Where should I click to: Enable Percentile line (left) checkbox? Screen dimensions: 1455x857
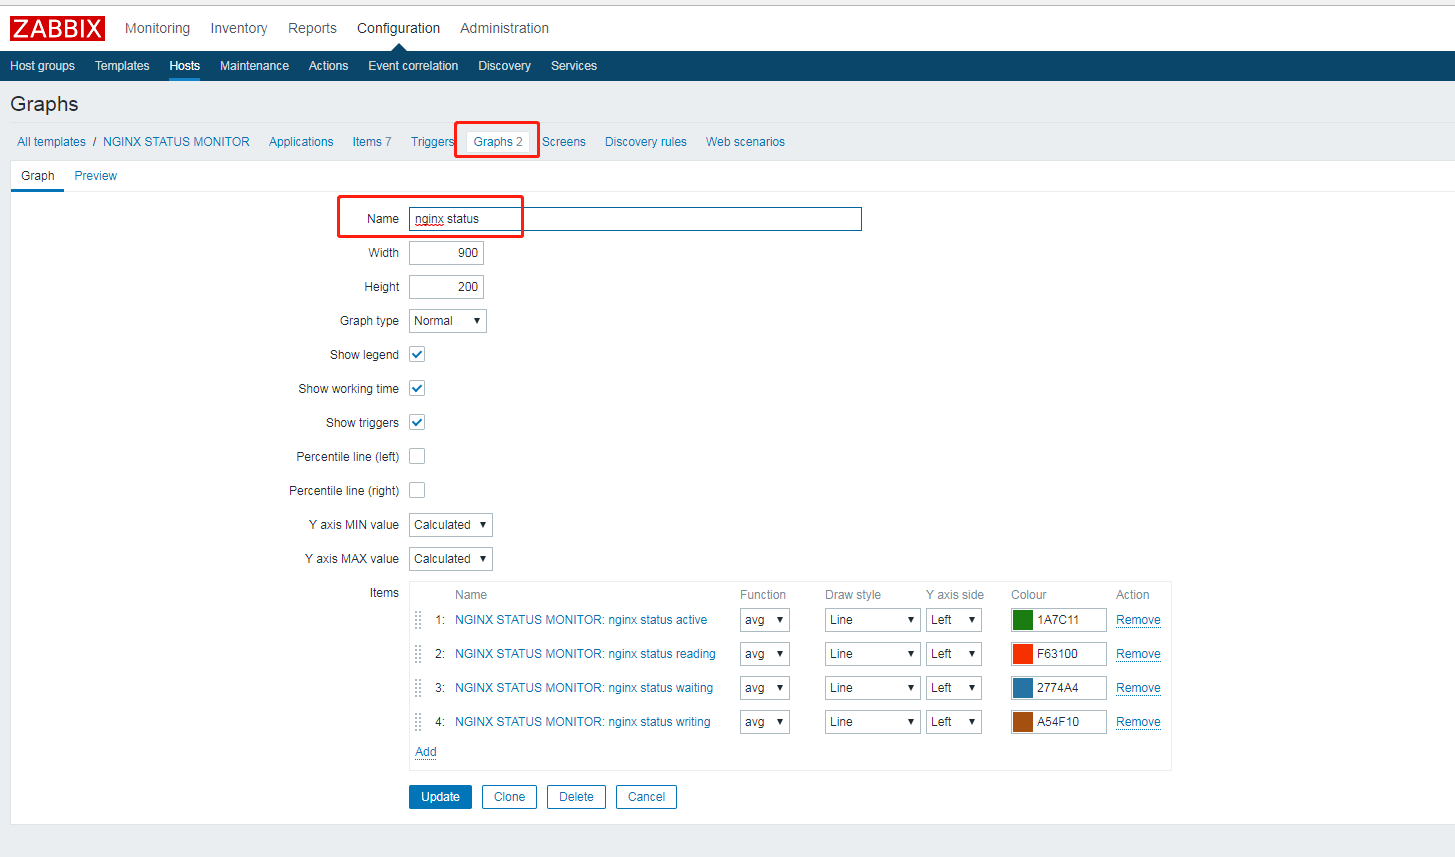[417, 456]
